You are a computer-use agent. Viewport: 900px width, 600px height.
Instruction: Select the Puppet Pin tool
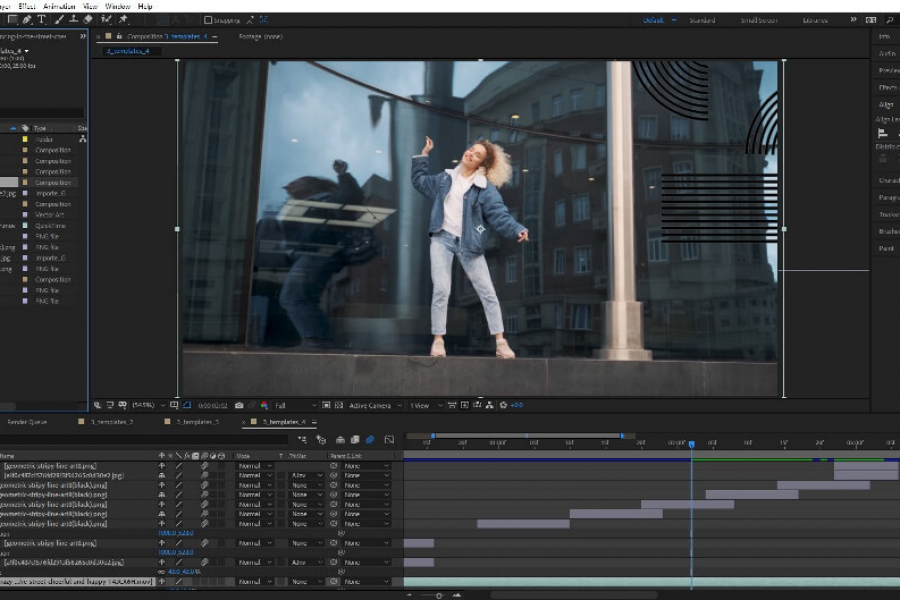[x=123, y=19]
